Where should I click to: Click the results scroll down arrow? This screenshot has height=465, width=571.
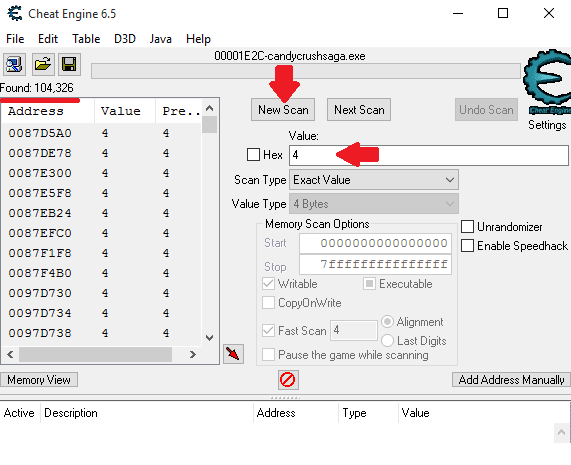point(209,338)
